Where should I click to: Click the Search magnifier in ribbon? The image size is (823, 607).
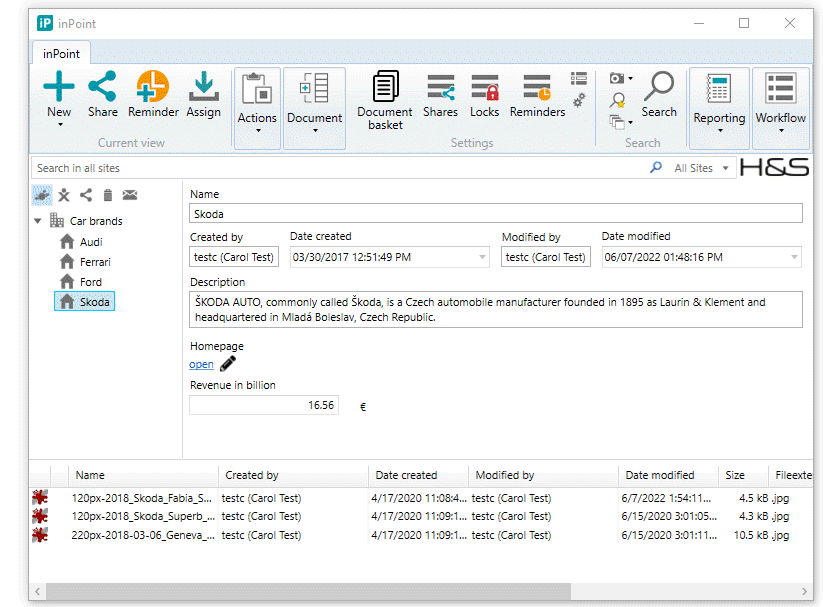point(659,86)
